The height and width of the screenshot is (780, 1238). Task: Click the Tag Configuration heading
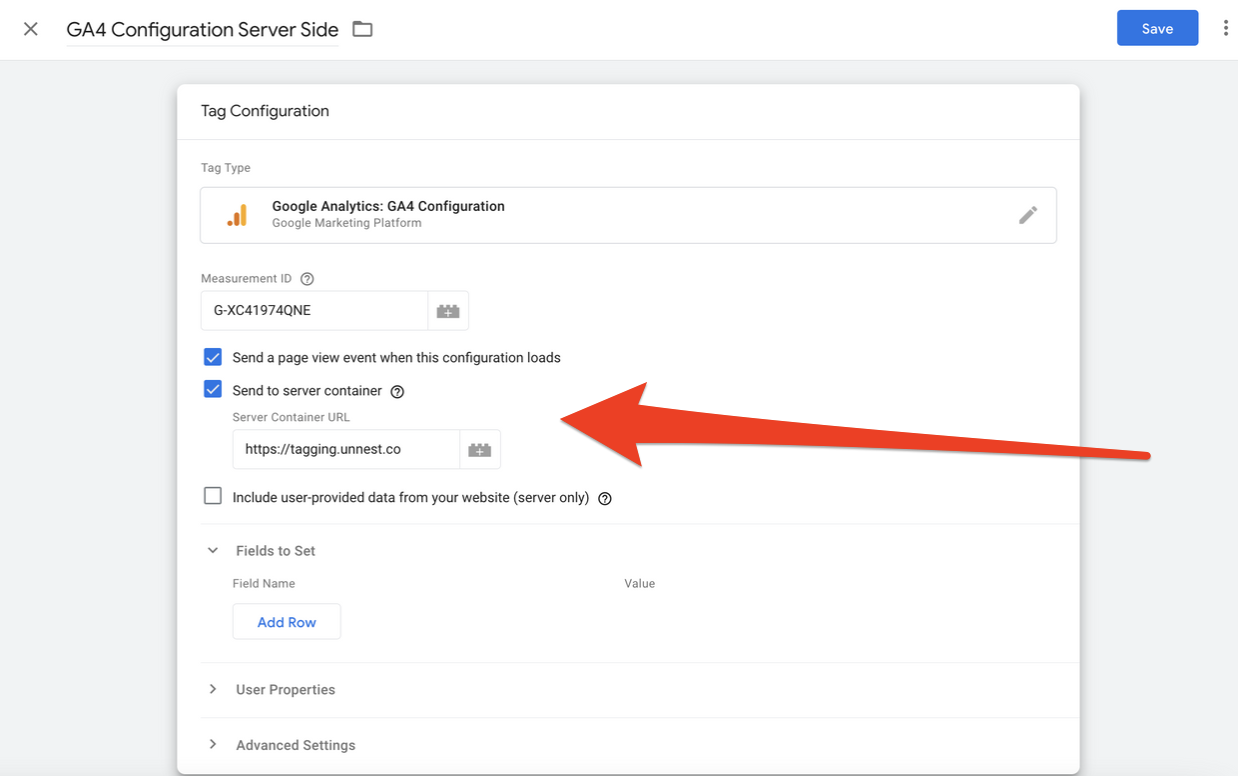tap(265, 111)
